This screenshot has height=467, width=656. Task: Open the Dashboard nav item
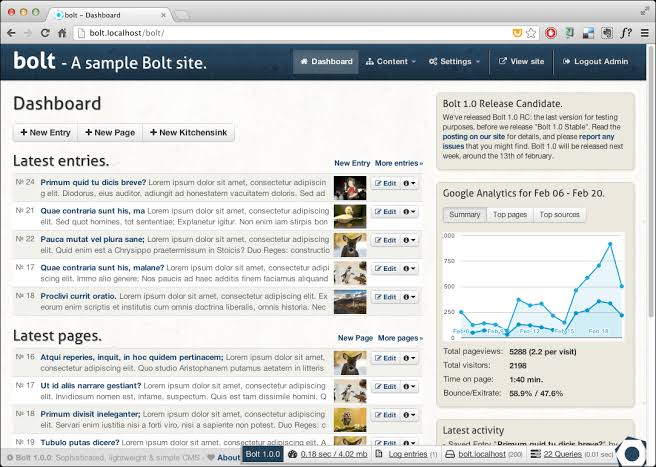pos(326,62)
